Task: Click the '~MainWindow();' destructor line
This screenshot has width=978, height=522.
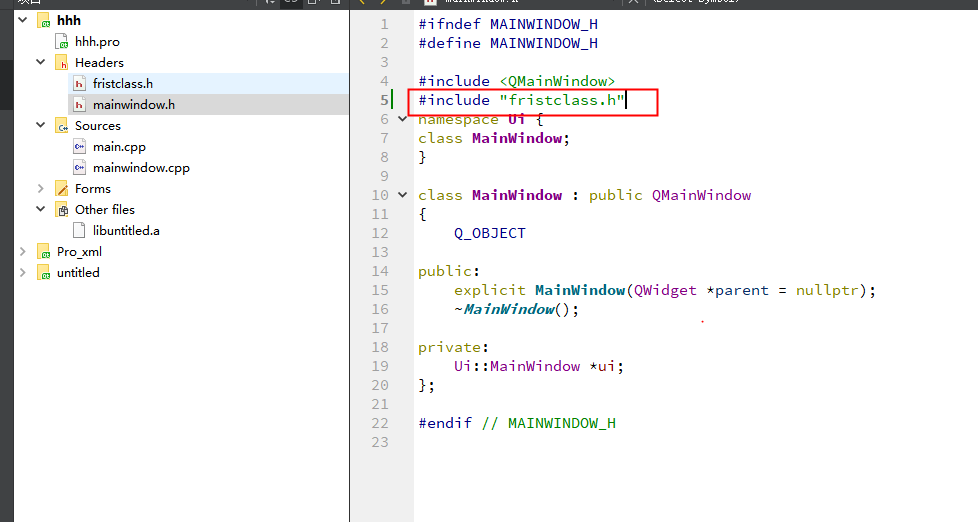Action: (516, 309)
